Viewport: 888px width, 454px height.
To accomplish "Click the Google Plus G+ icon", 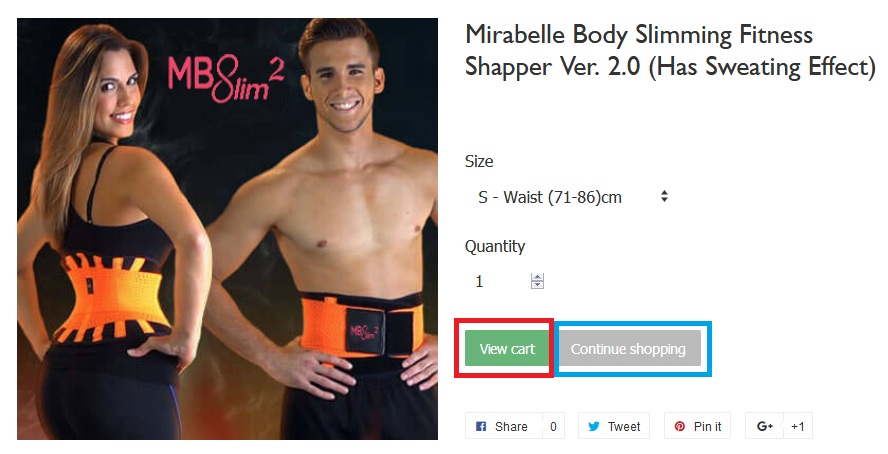I will pos(765,427).
